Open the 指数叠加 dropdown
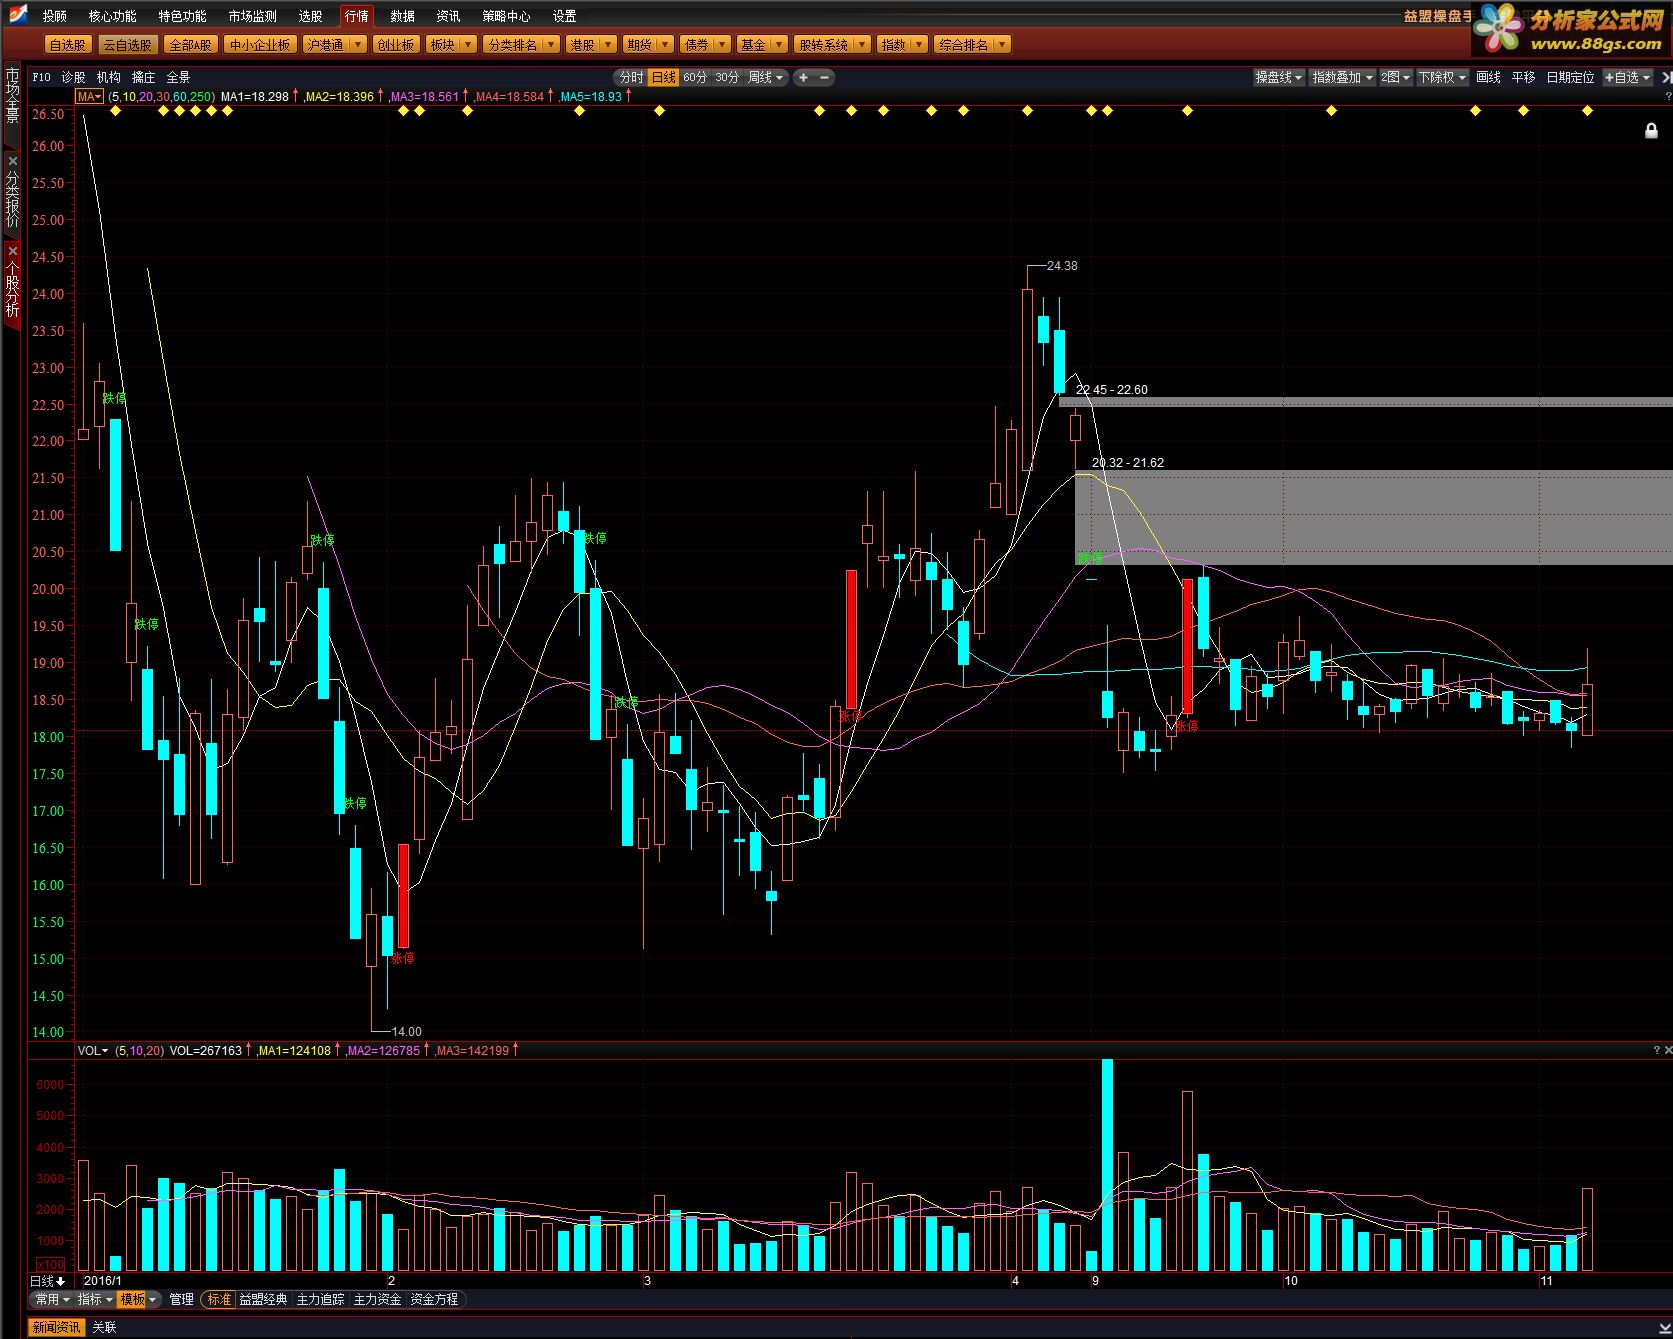 (1343, 77)
